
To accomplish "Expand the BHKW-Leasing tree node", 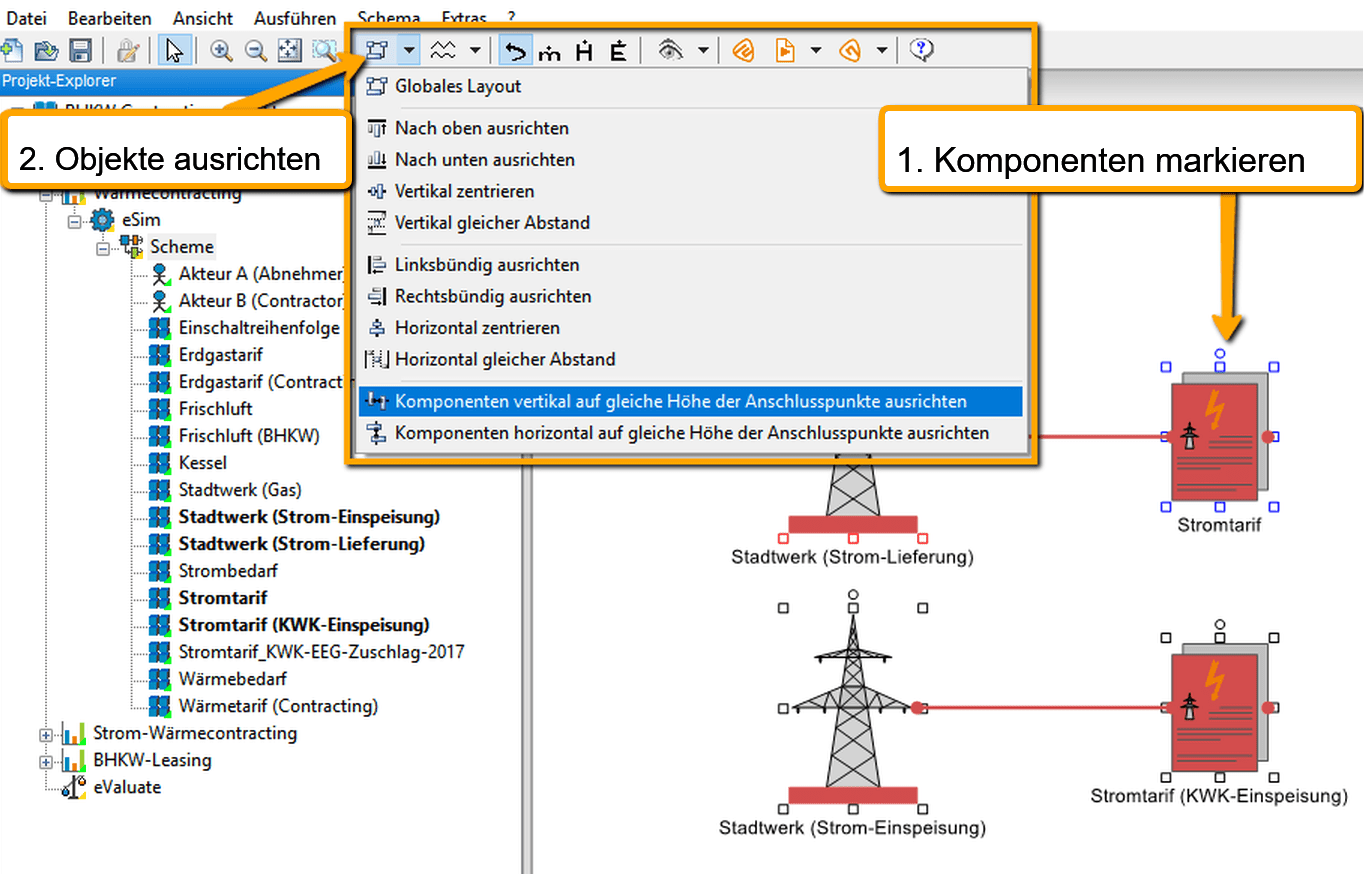I will tap(45, 761).
